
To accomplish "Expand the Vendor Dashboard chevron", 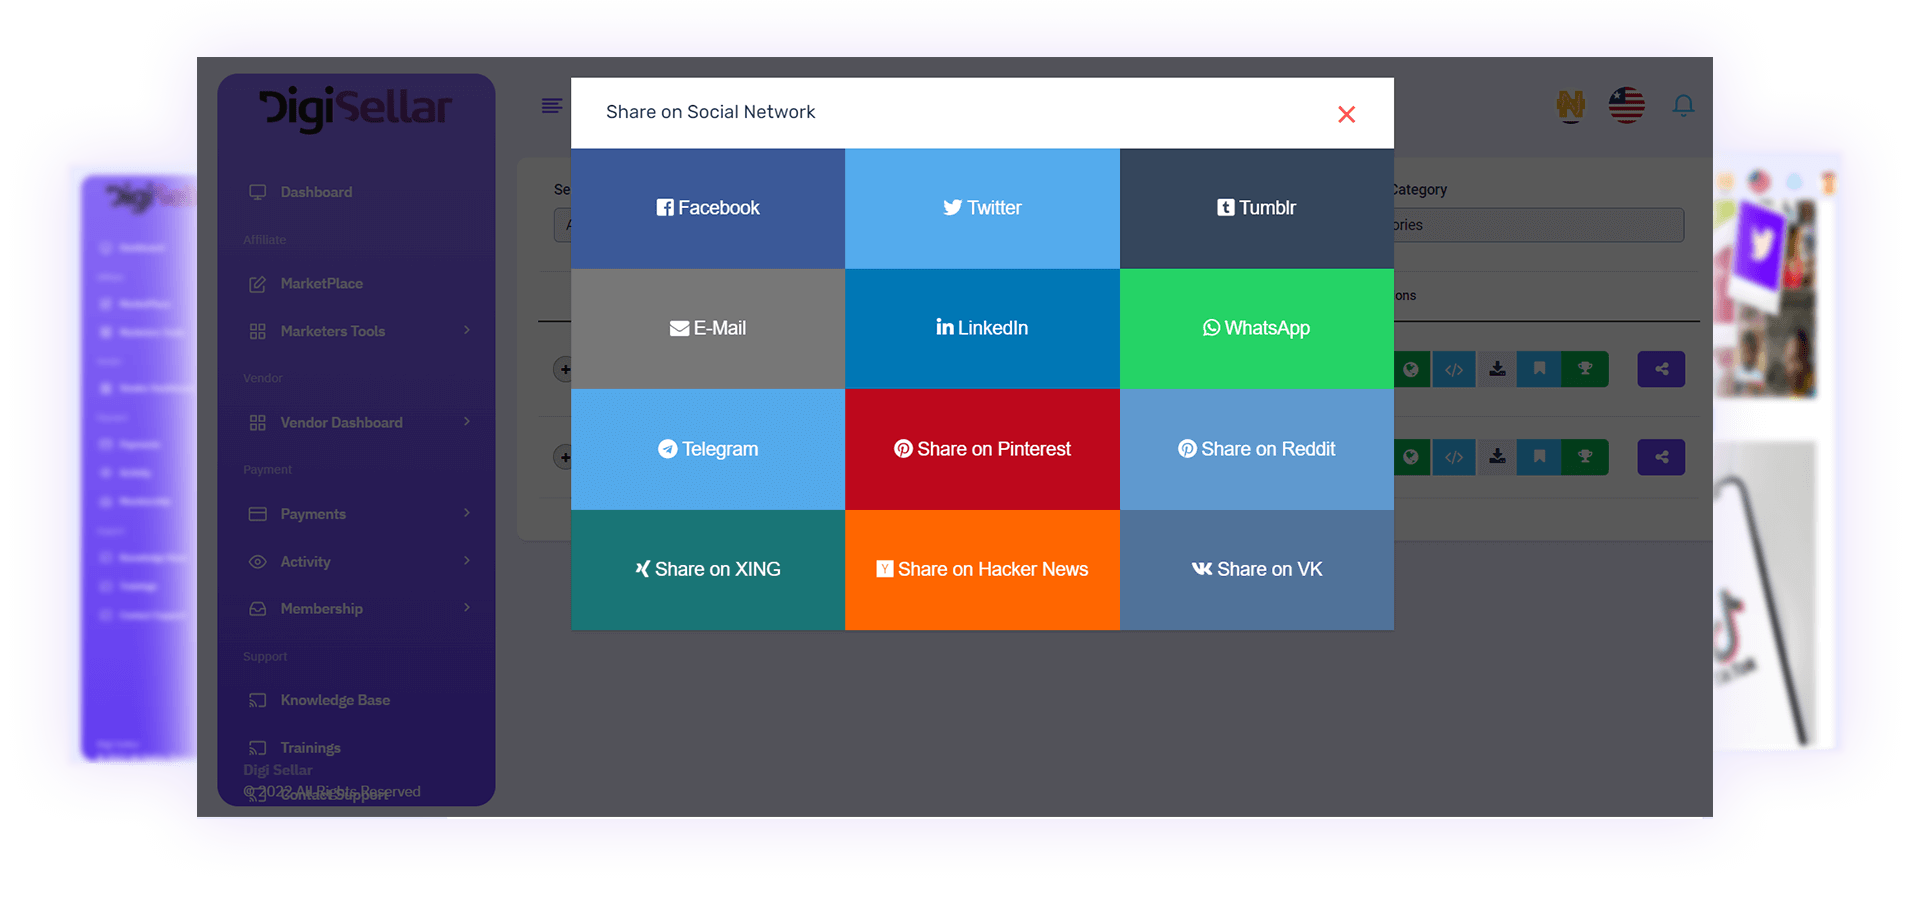I will [467, 422].
